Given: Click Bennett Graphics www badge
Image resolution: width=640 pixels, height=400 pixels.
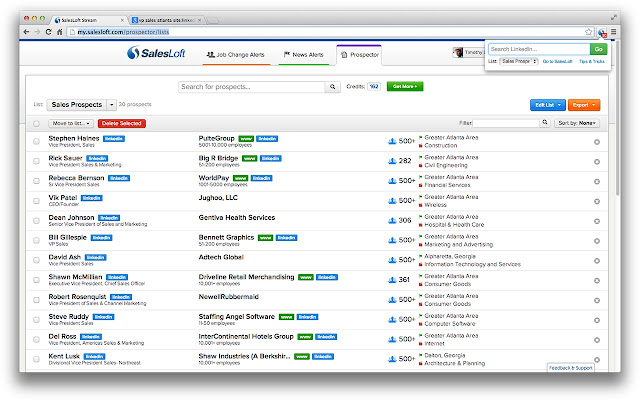Looking at the screenshot, I should point(265,238).
